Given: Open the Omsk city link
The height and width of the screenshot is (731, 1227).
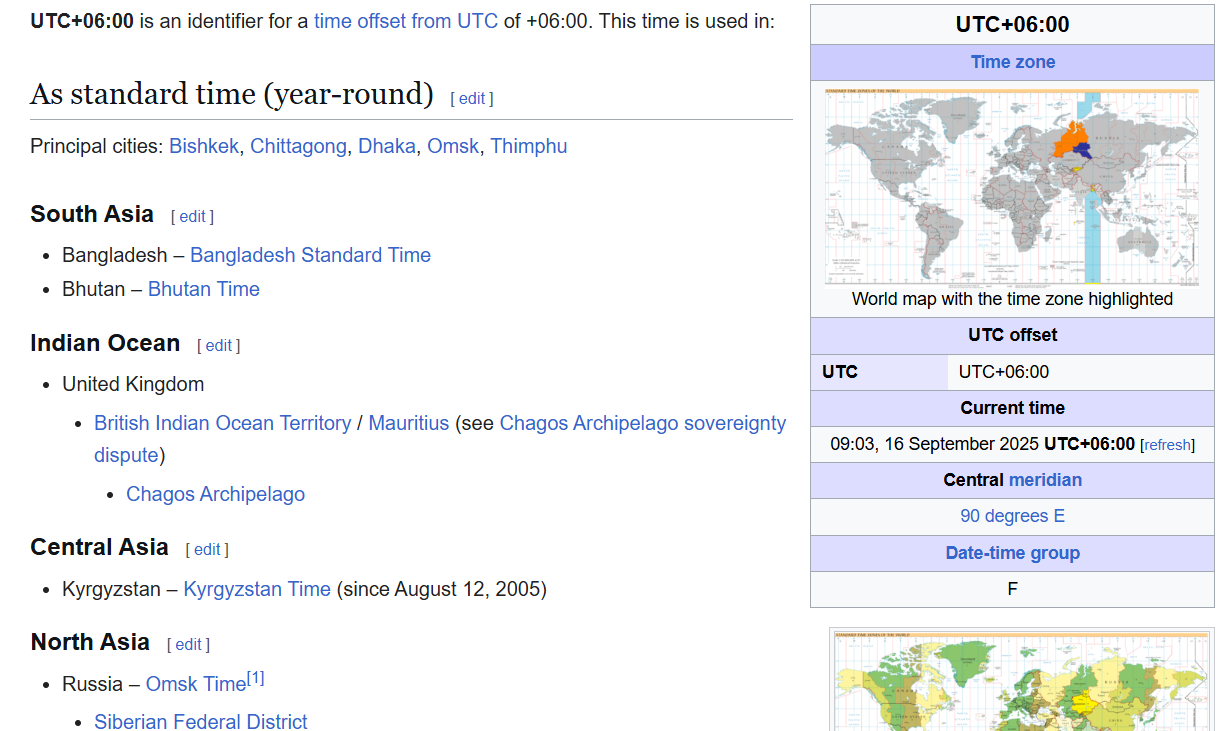Looking at the screenshot, I should [x=453, y=146].
